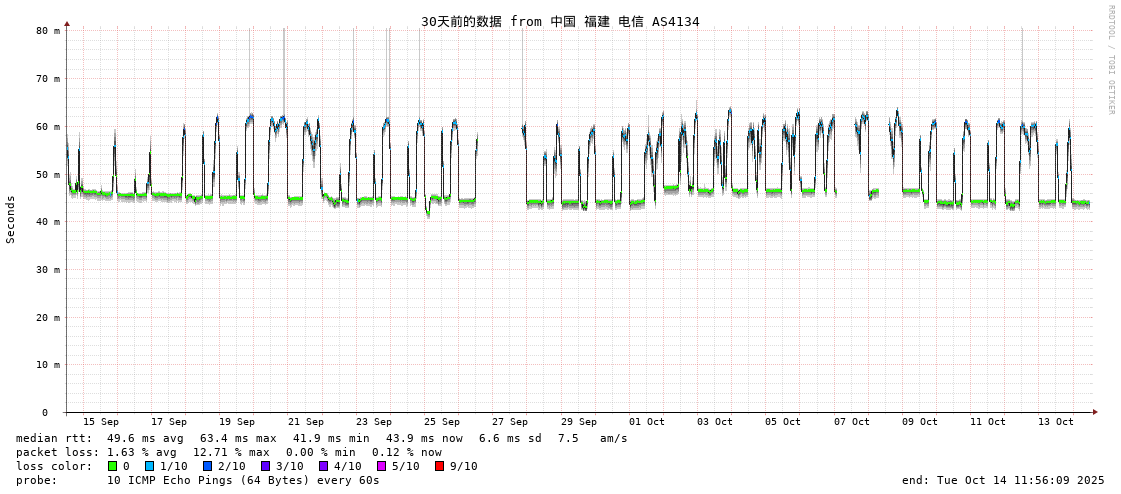Image resolution: width=1121 pixels, height=494 pixels.
Task: Click the light blue 1/10 loss swatch
Action: (150, 466)
